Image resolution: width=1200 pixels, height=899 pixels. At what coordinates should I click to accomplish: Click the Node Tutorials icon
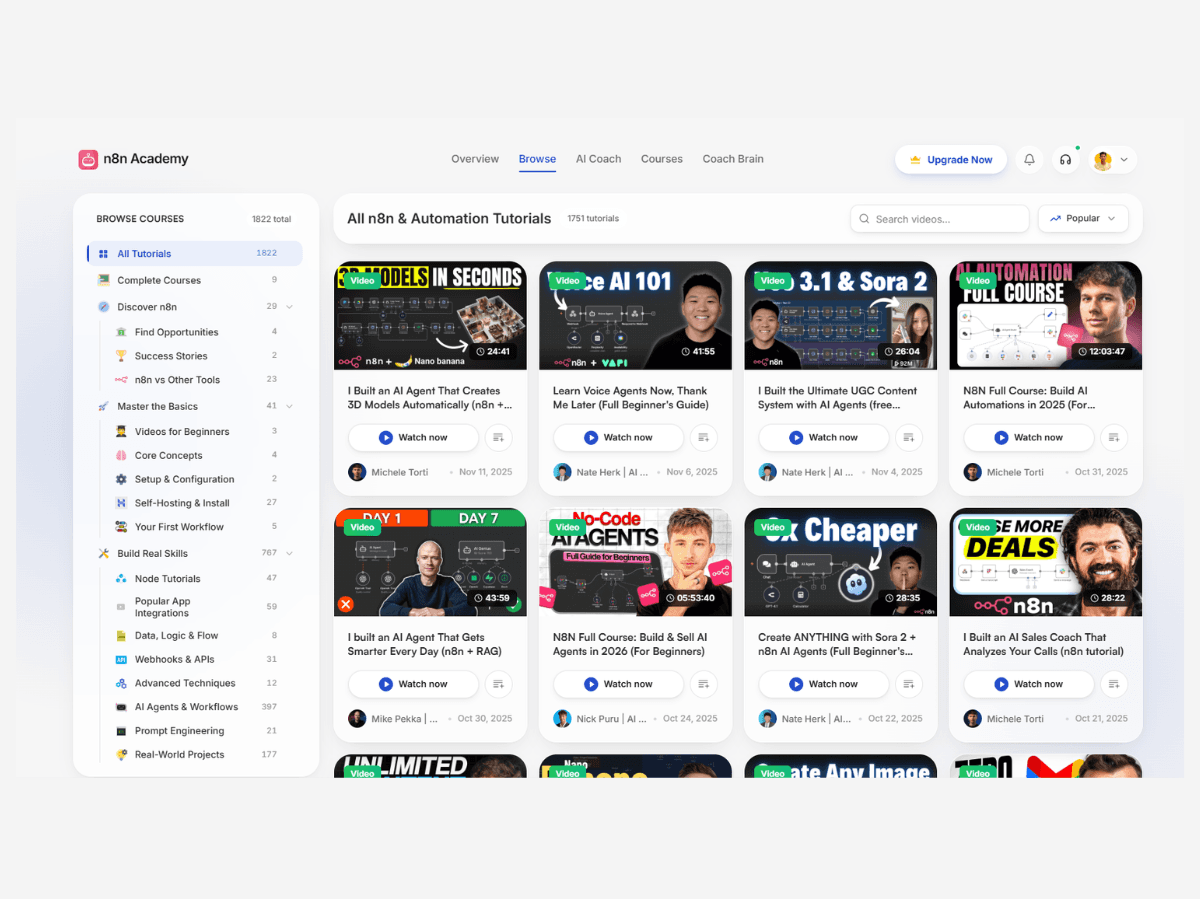[x=121, y=578]
